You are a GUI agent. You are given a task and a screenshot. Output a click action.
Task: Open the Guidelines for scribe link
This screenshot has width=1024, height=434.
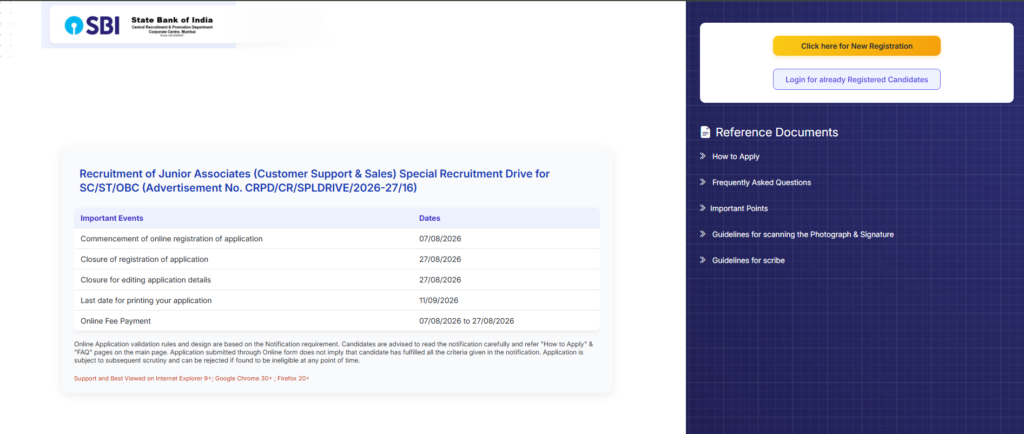click(748, 260)
